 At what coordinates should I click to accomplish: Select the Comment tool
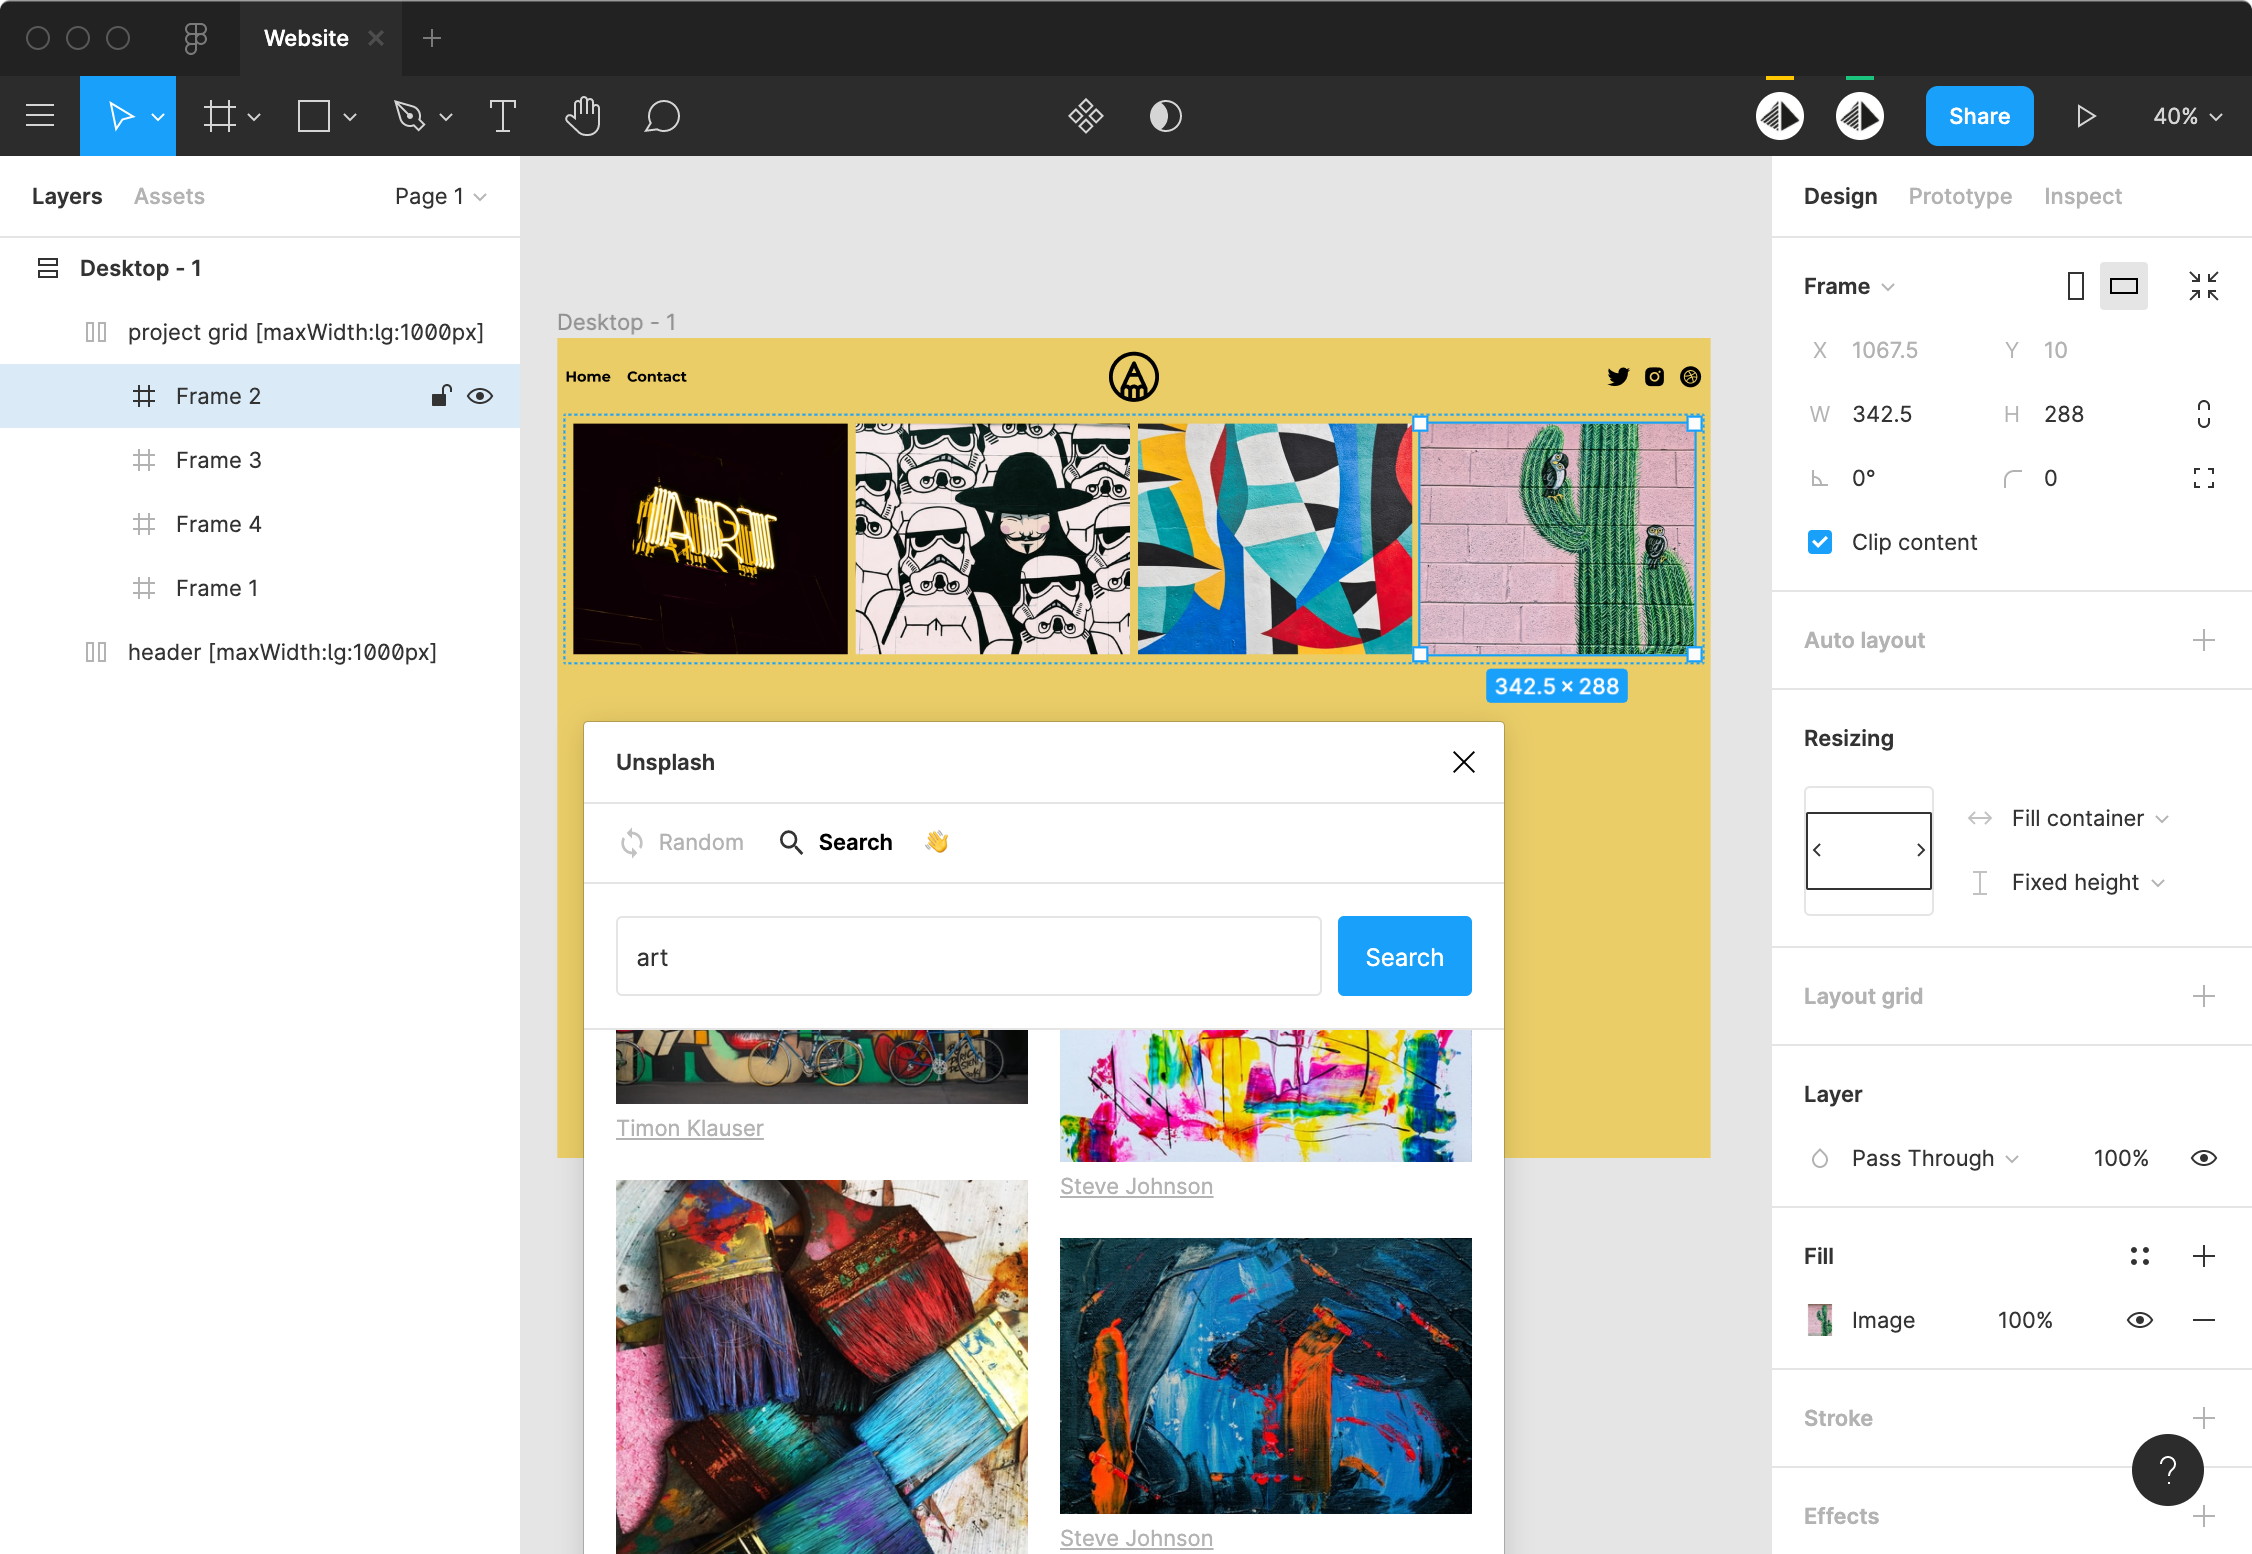662,116
